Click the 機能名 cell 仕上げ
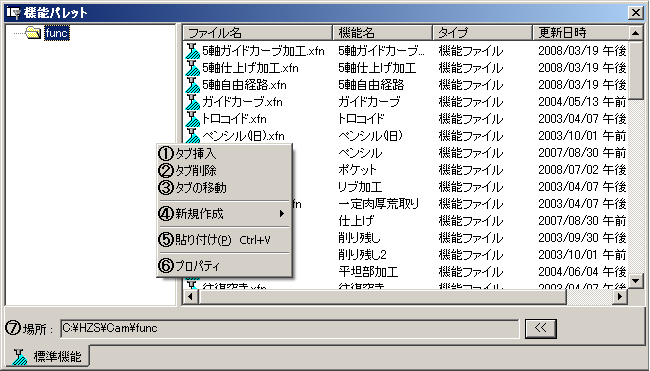Viewport: 650px width, 371px height. click(356, 221)
